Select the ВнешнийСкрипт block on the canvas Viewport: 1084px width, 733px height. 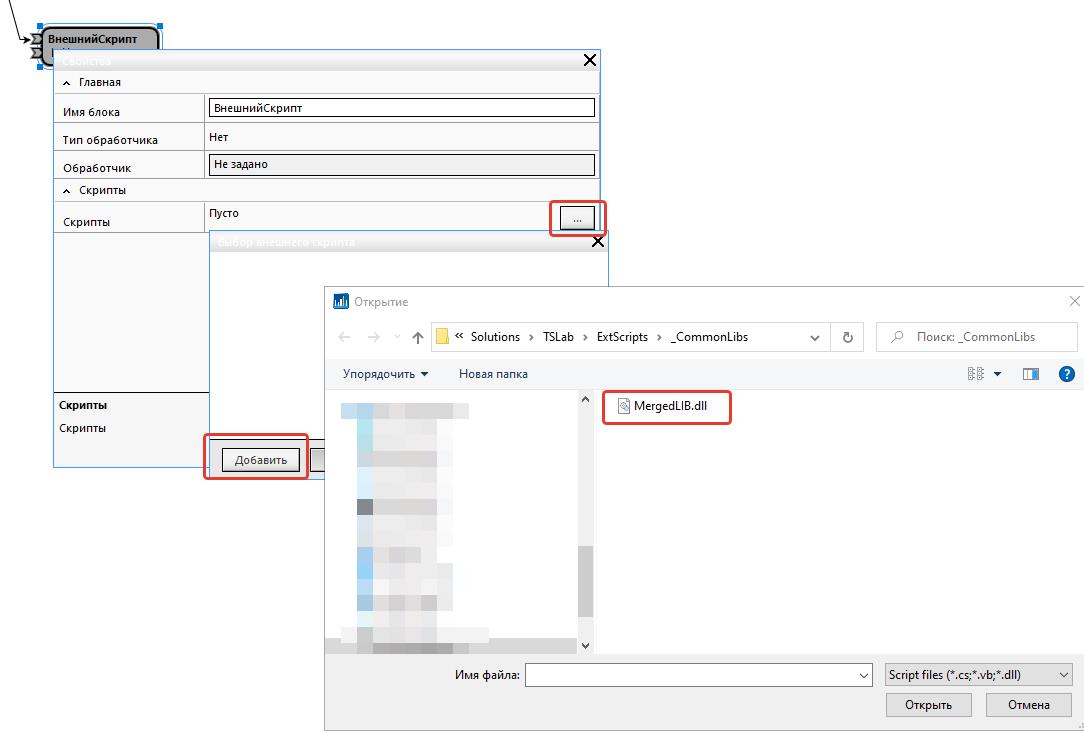click(x=101, y=39)
